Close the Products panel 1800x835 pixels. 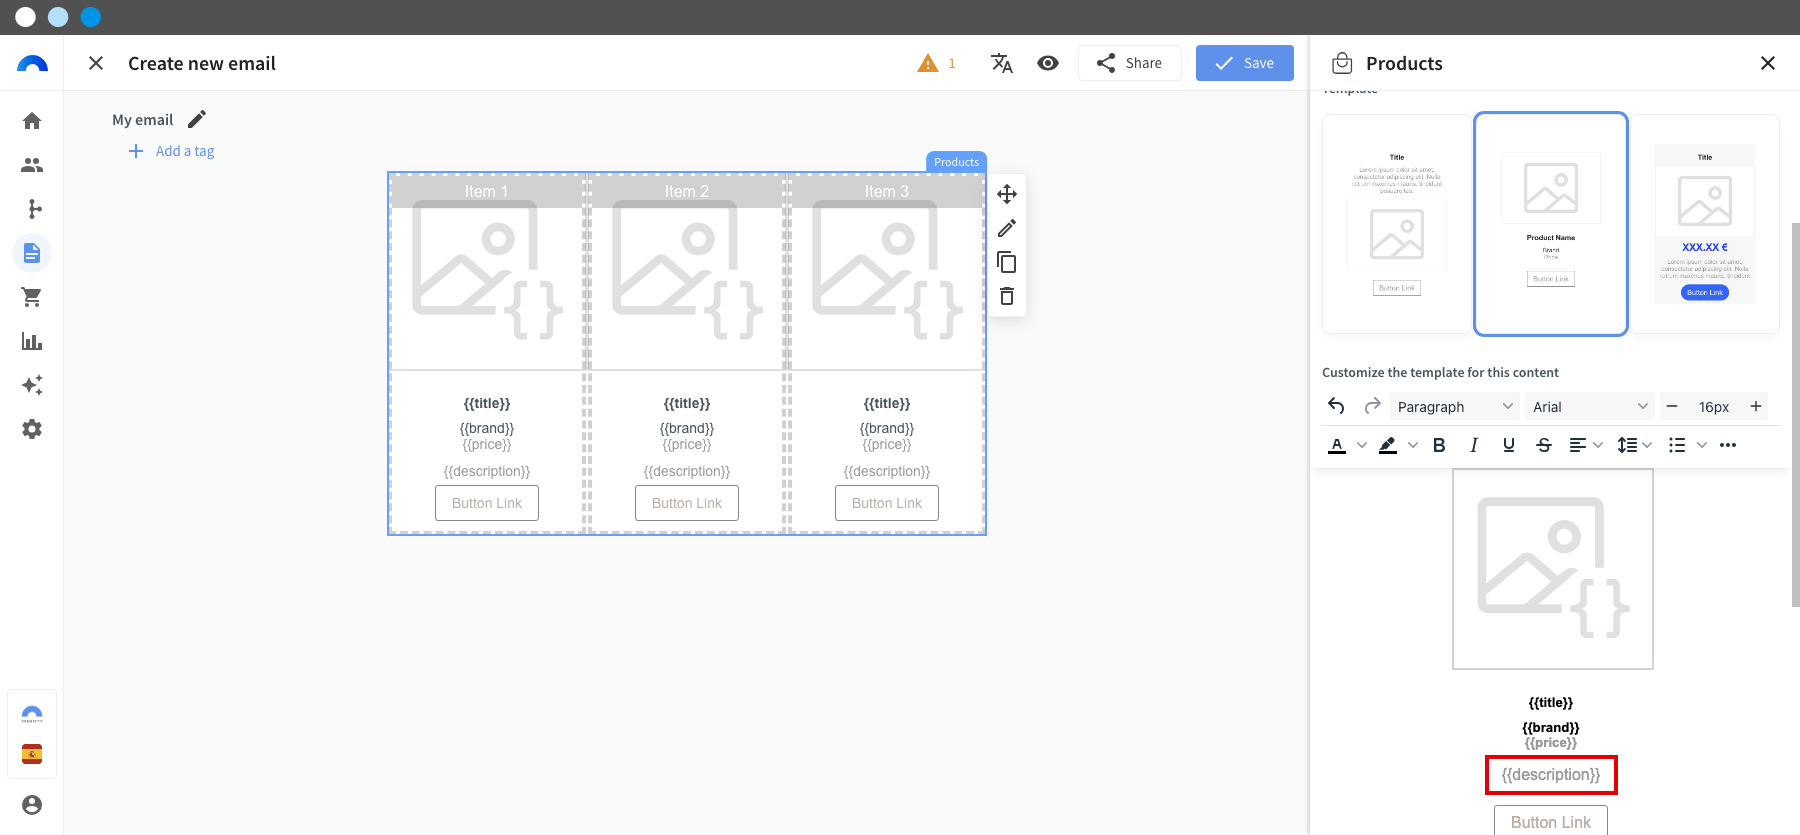pos(1768,63)
